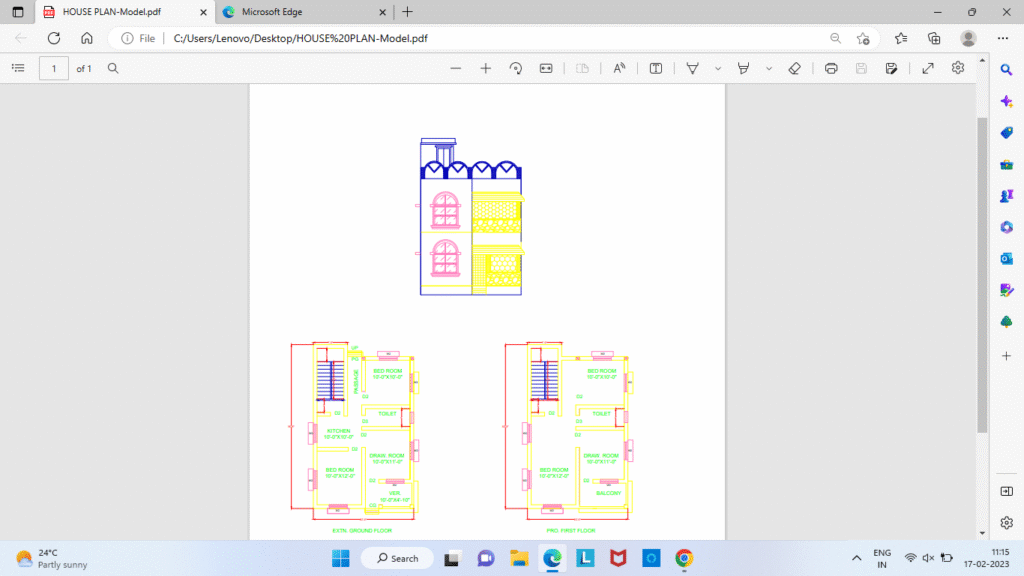Open the Windows Start menu

click(341, 558)
